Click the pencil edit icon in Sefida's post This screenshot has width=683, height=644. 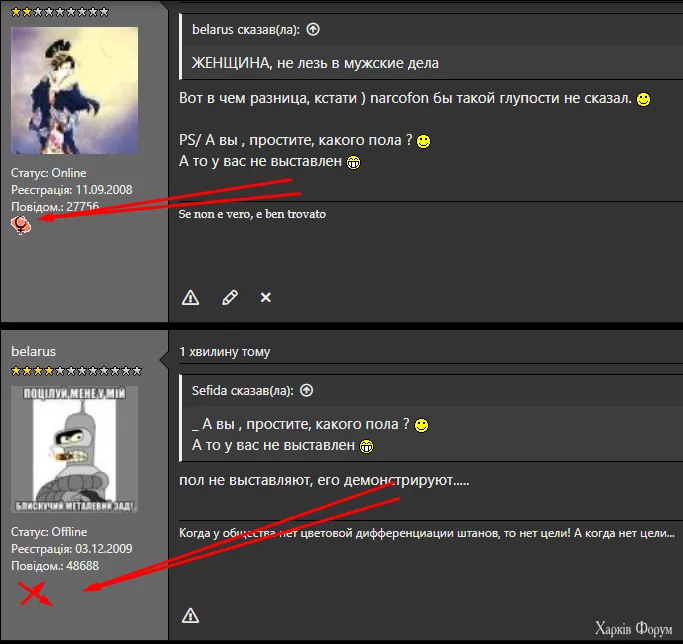pyautogui.click(x=230, y=298)
